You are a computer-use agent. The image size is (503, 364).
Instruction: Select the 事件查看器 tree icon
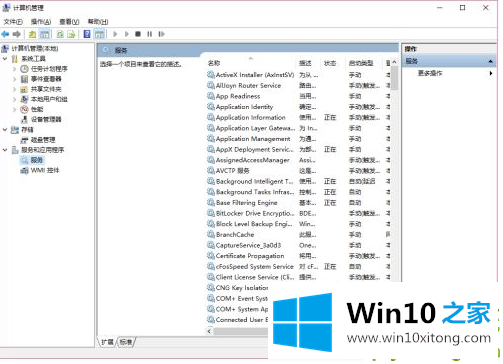coord(24,79)
